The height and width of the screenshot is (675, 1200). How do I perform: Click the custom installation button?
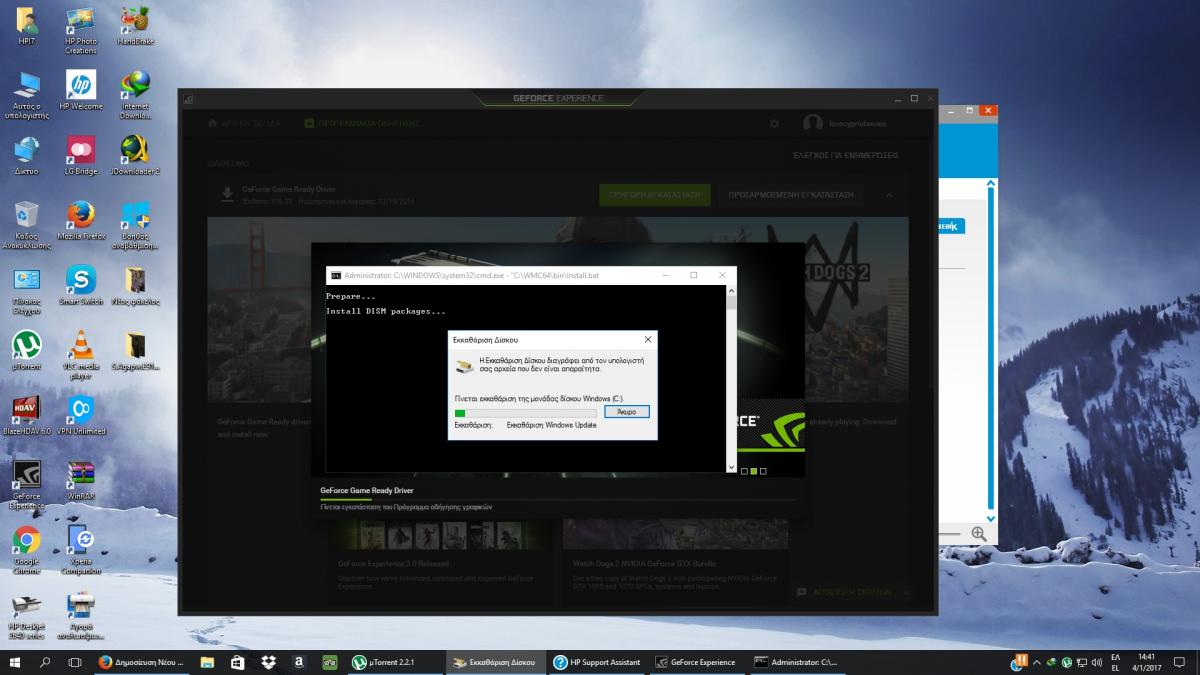click(791, 195)
